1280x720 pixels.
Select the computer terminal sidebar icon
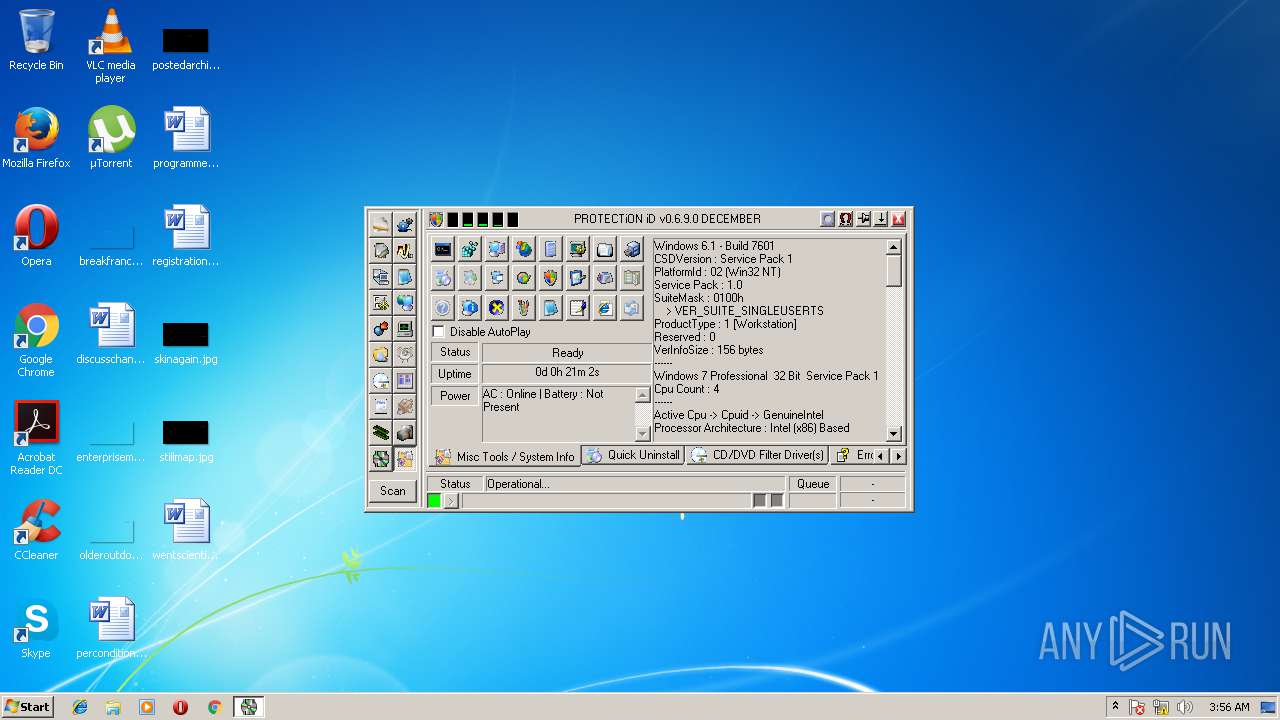point(405,329)
